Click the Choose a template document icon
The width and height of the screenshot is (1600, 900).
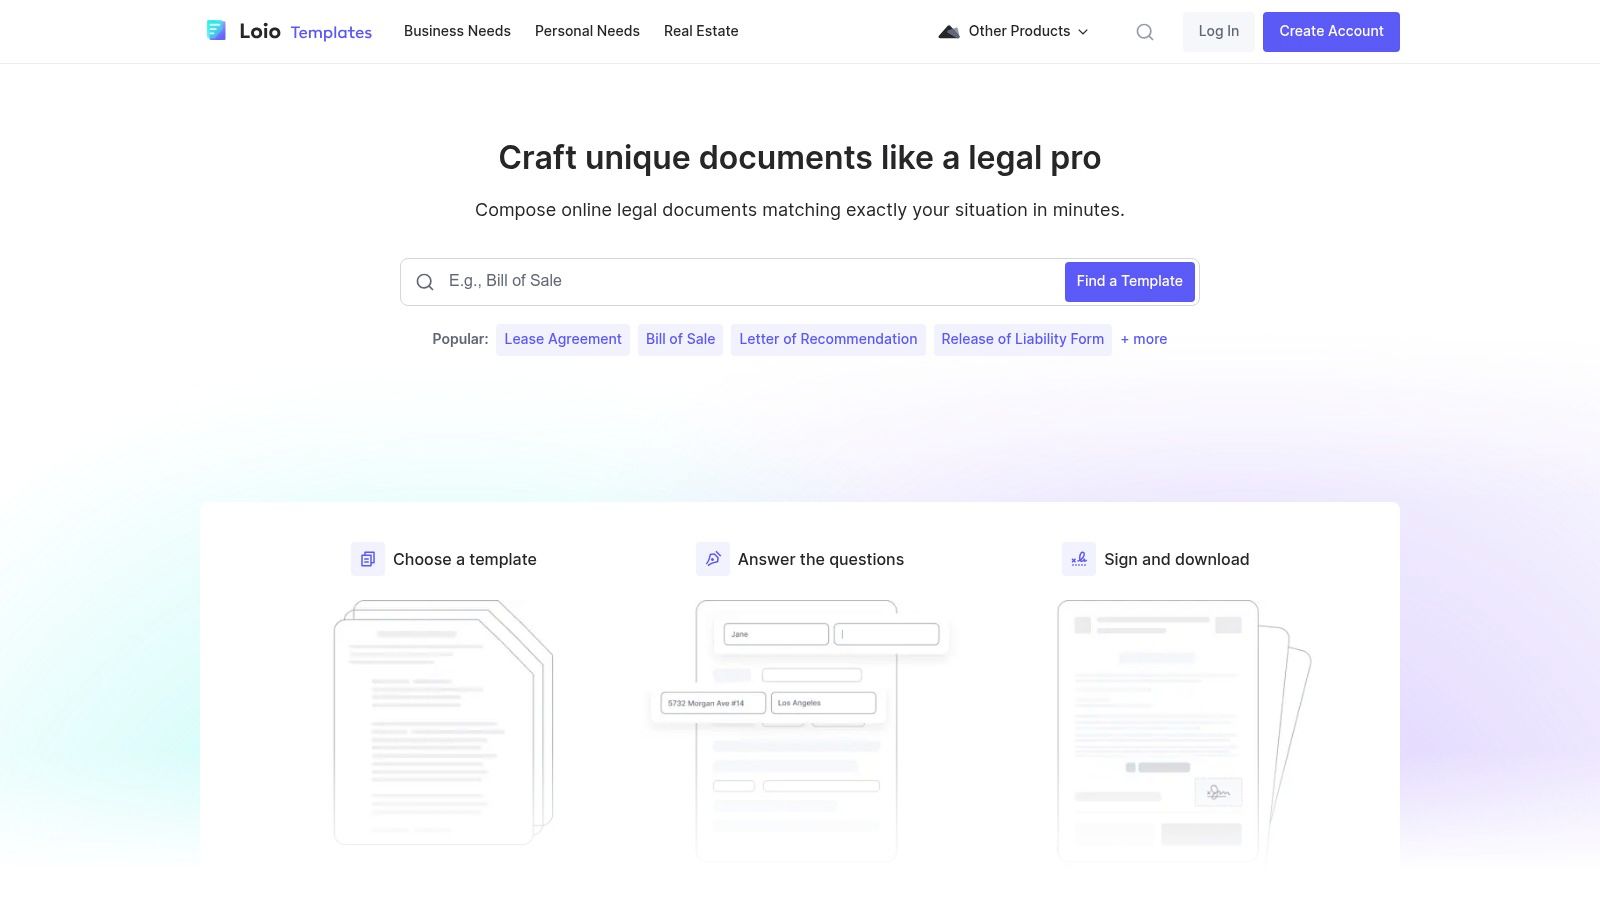pyautogui.click(x=368, y=559)
